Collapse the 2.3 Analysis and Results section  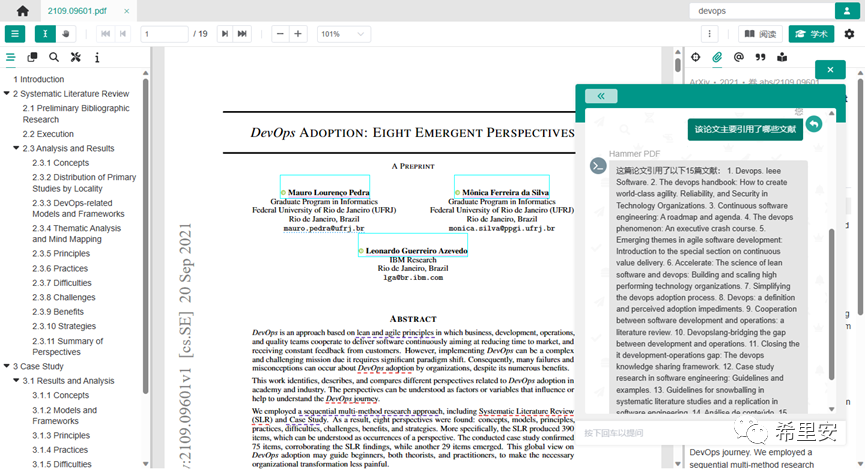click(x=16, y=148)
